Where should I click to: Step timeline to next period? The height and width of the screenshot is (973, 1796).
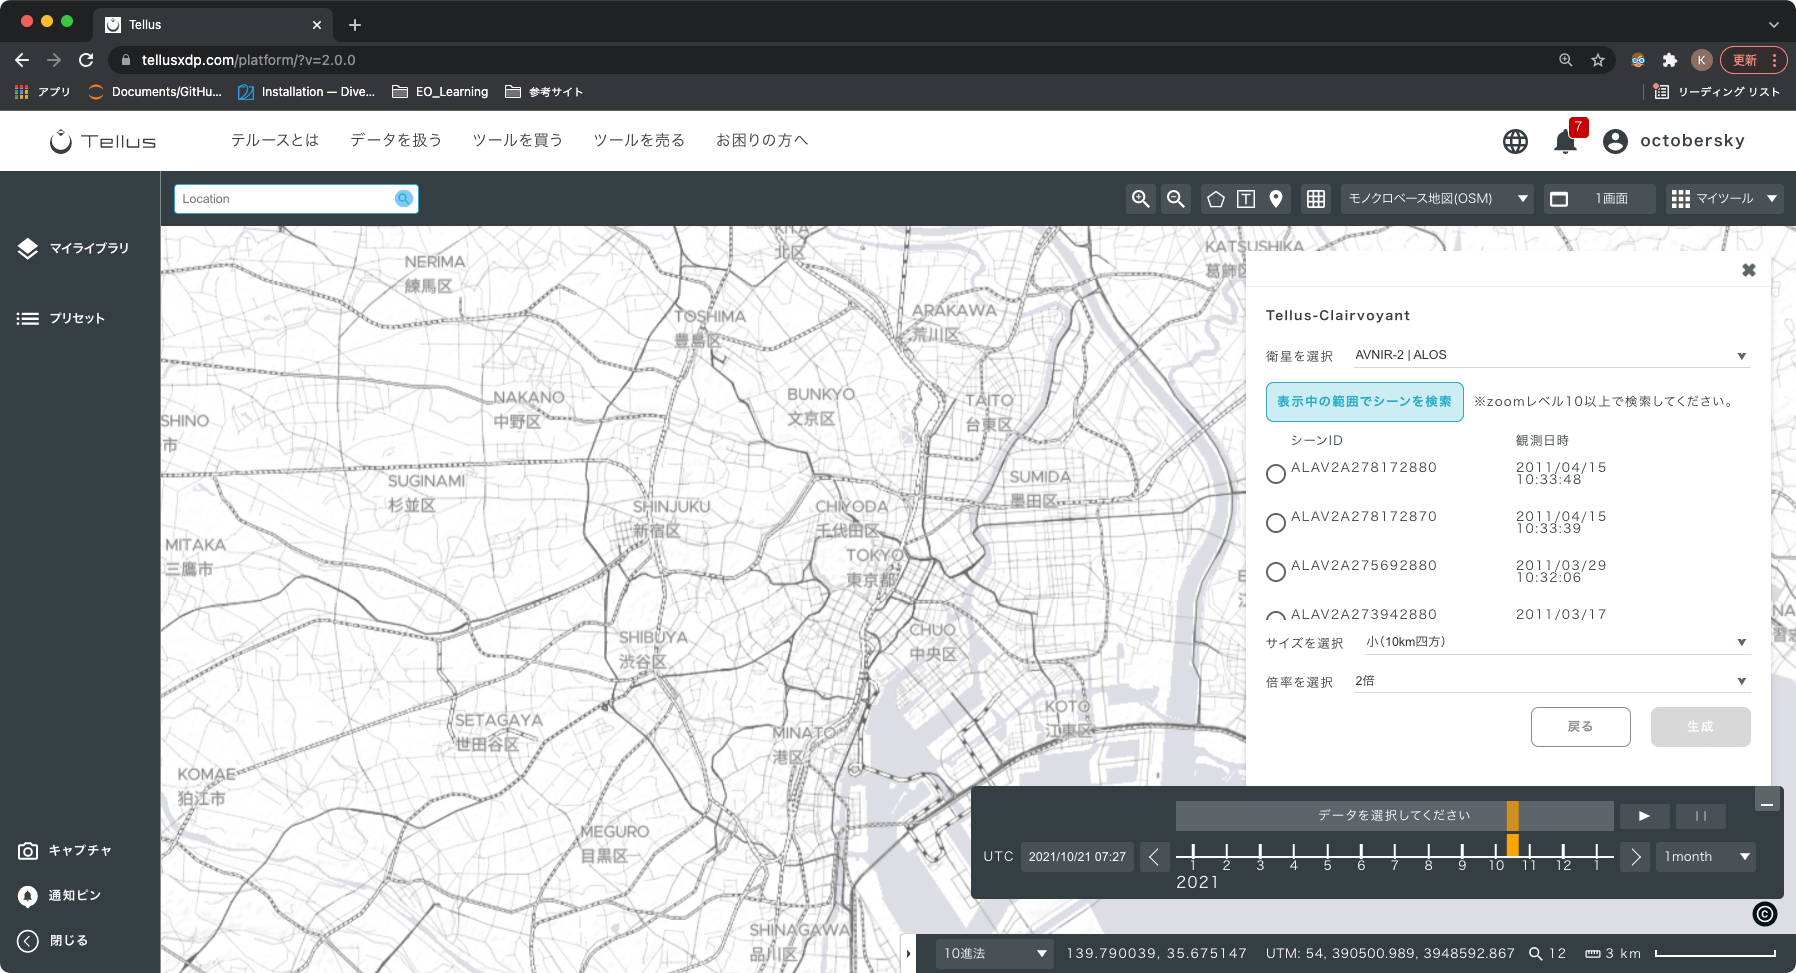click(x=1635, y=857)
